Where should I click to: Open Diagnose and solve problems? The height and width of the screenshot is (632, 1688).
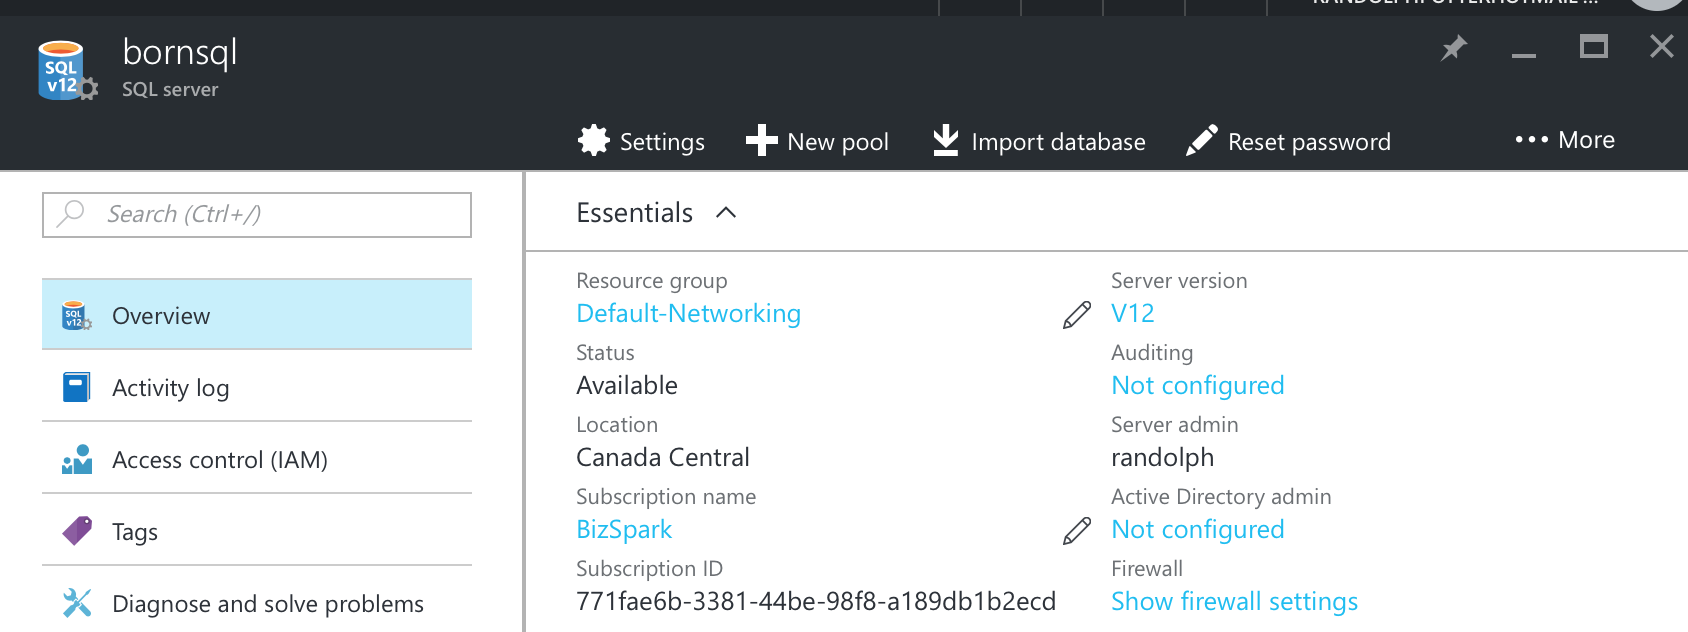pyautogui.click(x=257, y=603)
